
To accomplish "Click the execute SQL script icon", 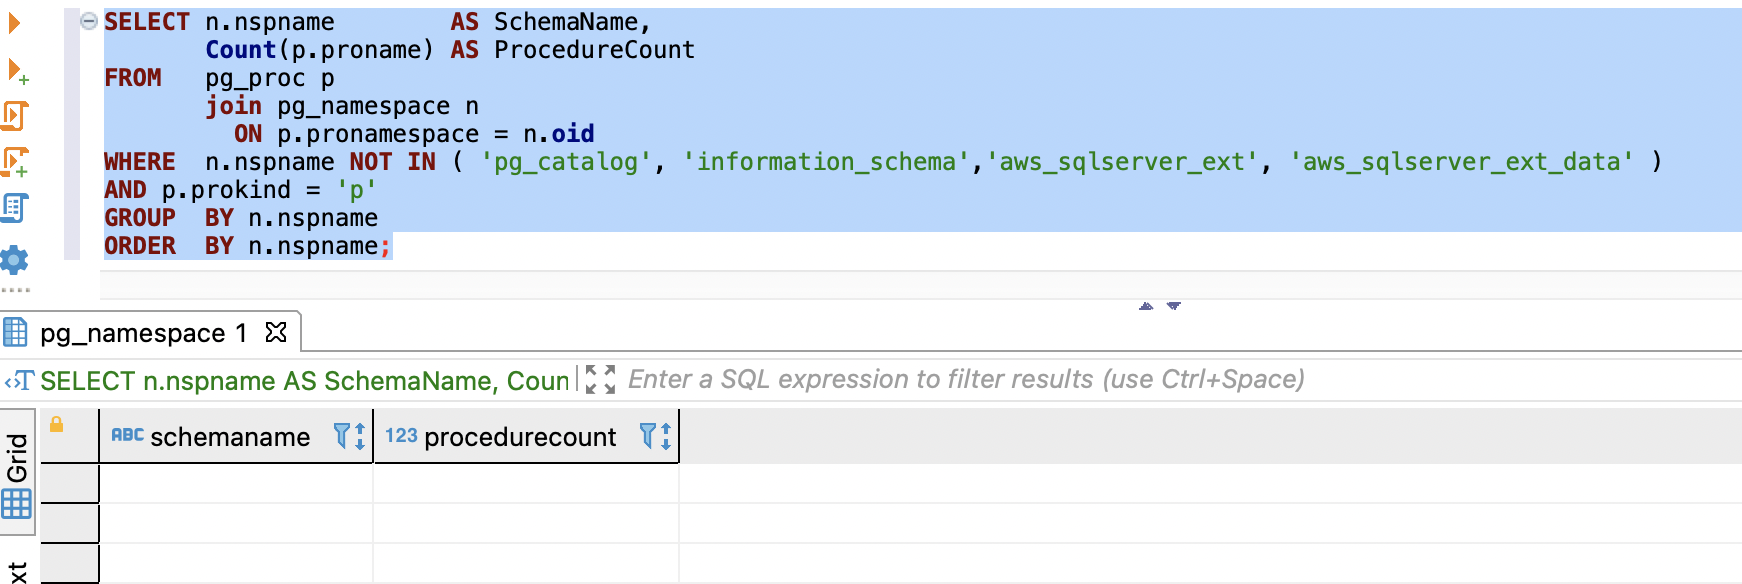I will (15, 116).
